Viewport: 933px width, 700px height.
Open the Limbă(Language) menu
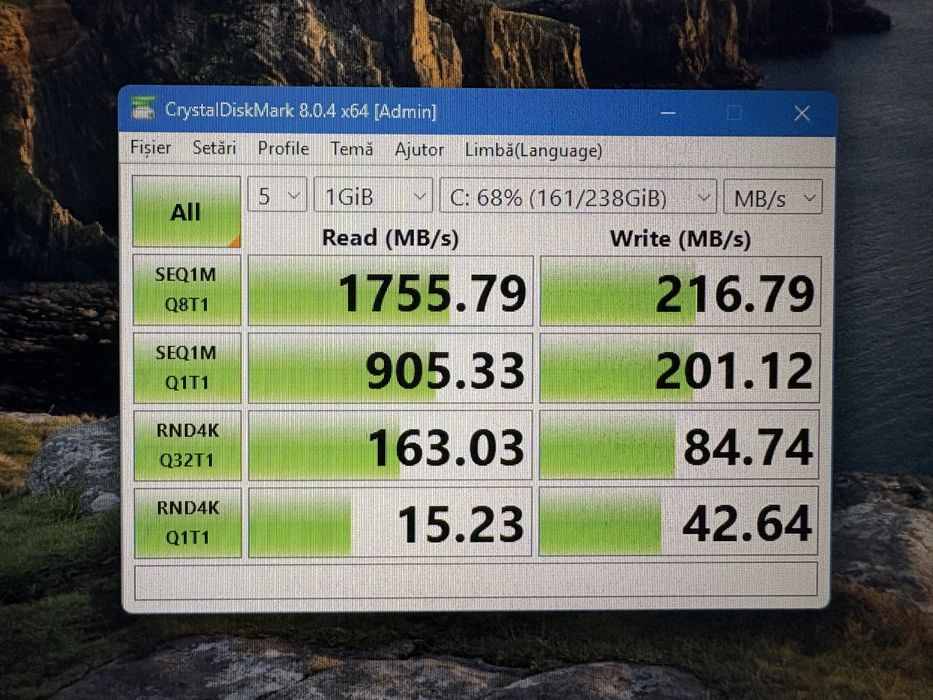(533, 150)
